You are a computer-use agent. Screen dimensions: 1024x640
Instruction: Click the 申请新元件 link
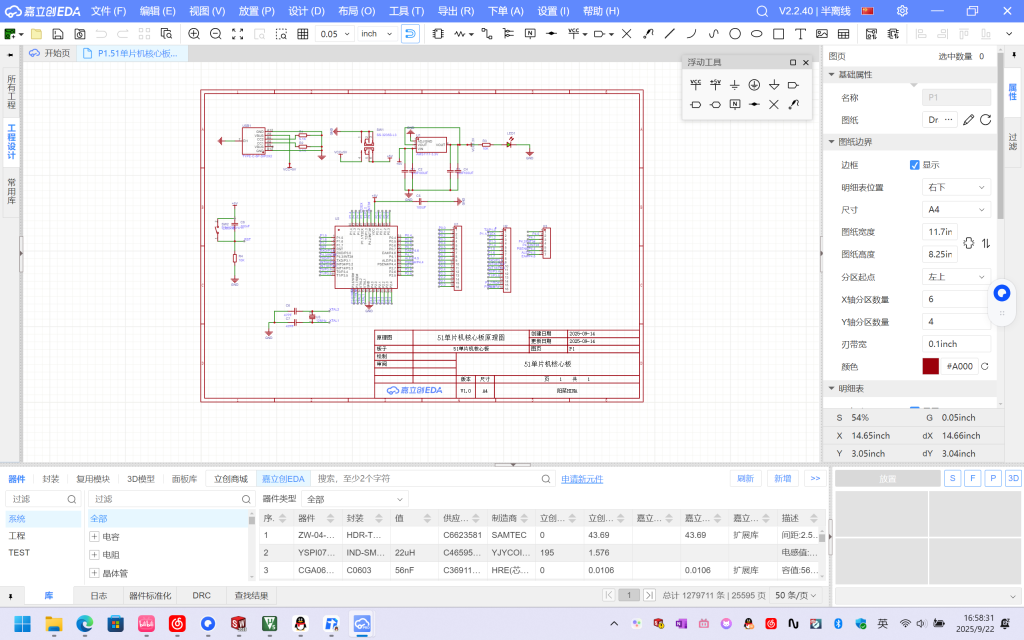tap(582, 479)
